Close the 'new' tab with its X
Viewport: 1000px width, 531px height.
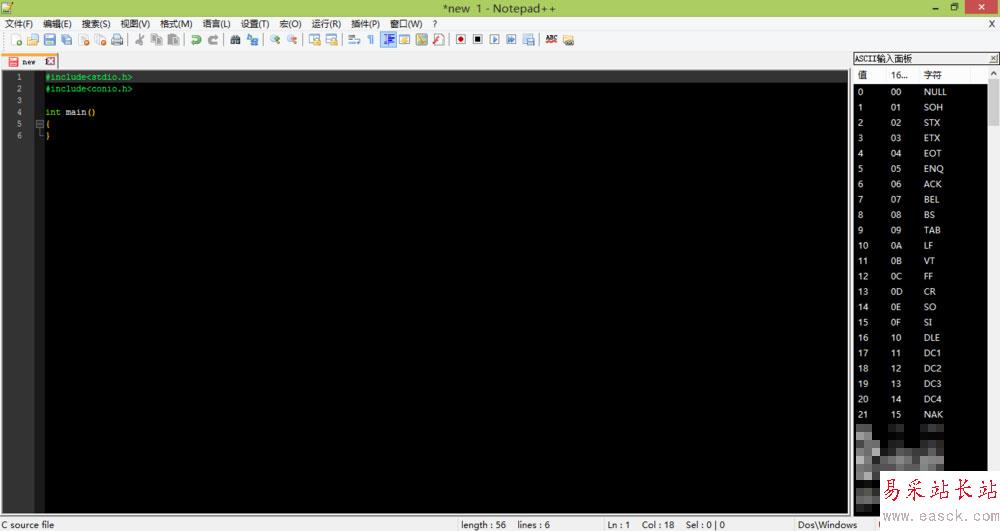pyautogui.click(x=50, y=61)
